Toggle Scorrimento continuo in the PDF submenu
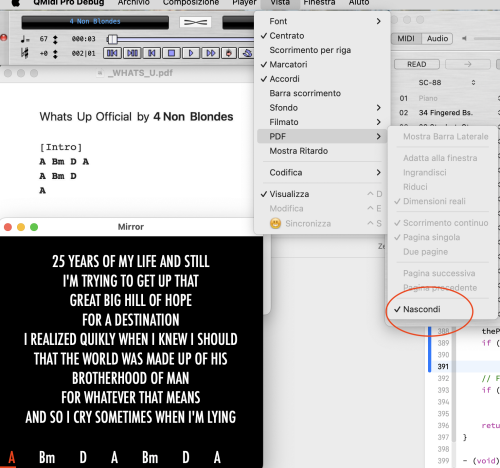 [x=441, y=223]
